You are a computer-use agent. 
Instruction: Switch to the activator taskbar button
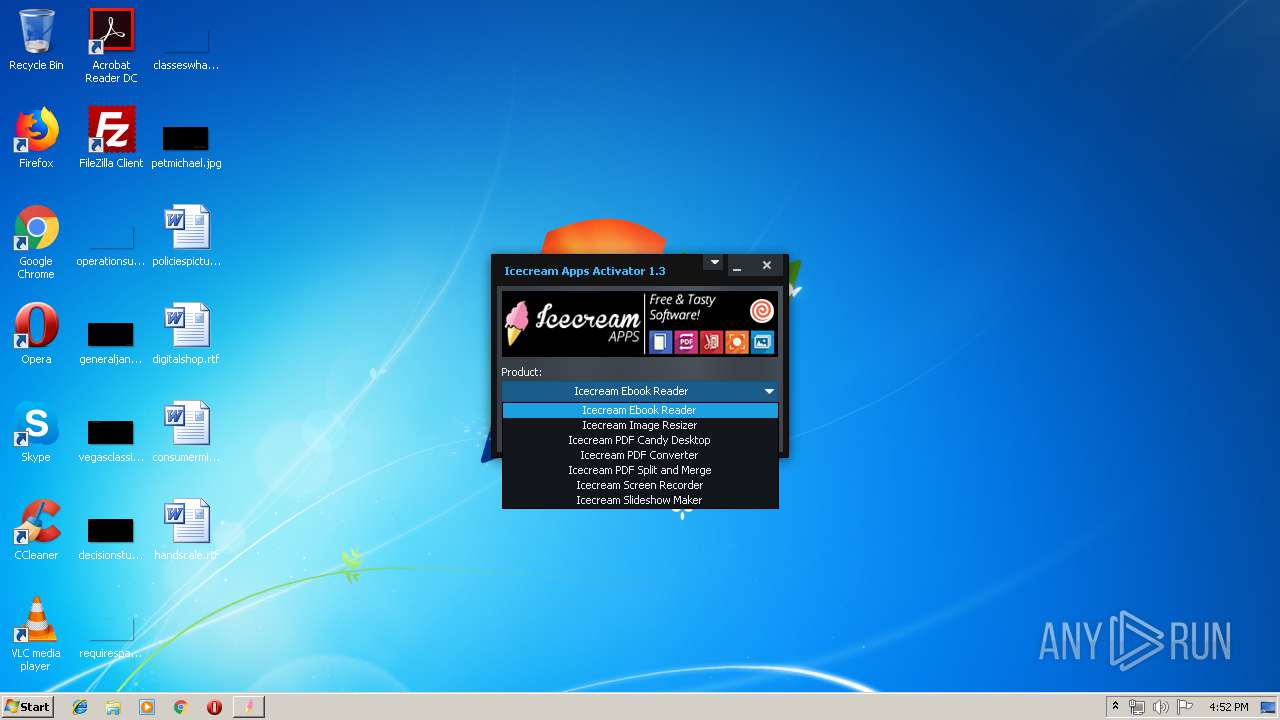click(x=249, y=707)
